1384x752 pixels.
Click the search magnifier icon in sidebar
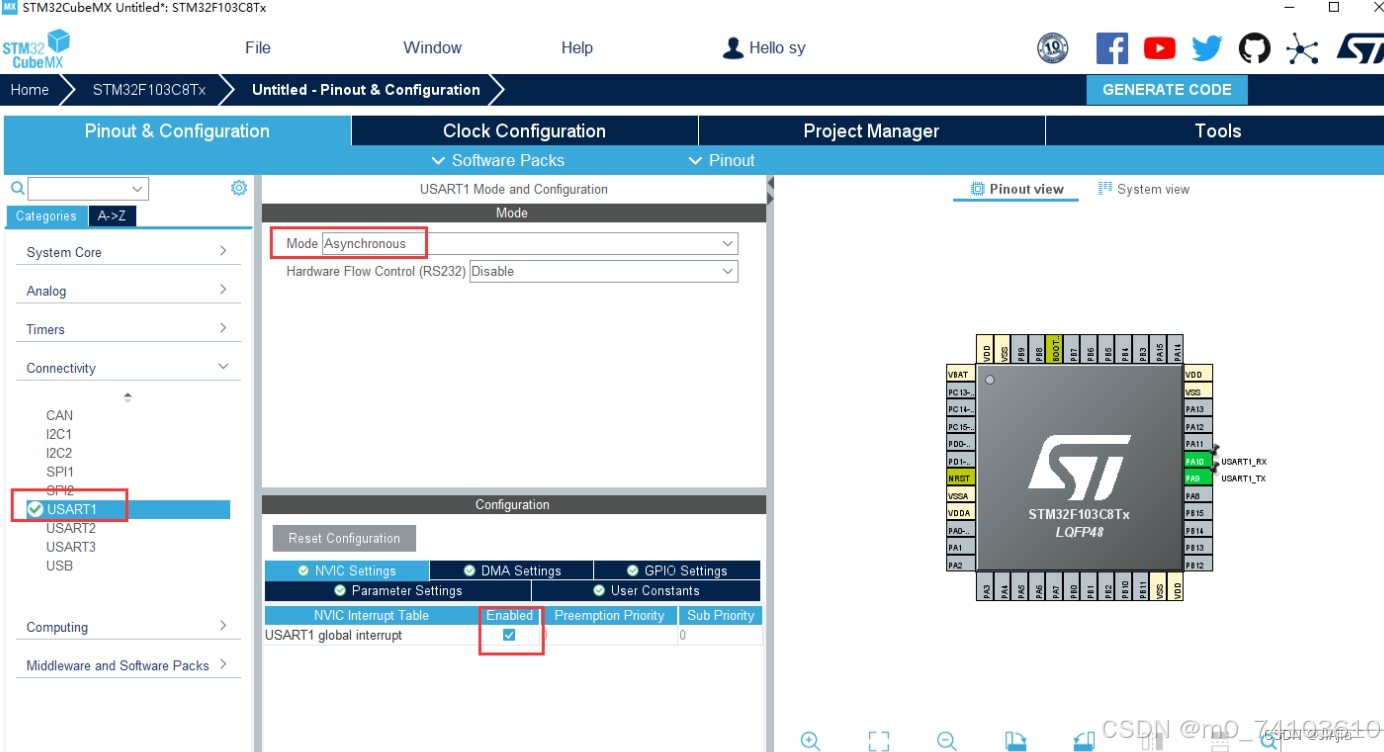click(x=17, y=188)
